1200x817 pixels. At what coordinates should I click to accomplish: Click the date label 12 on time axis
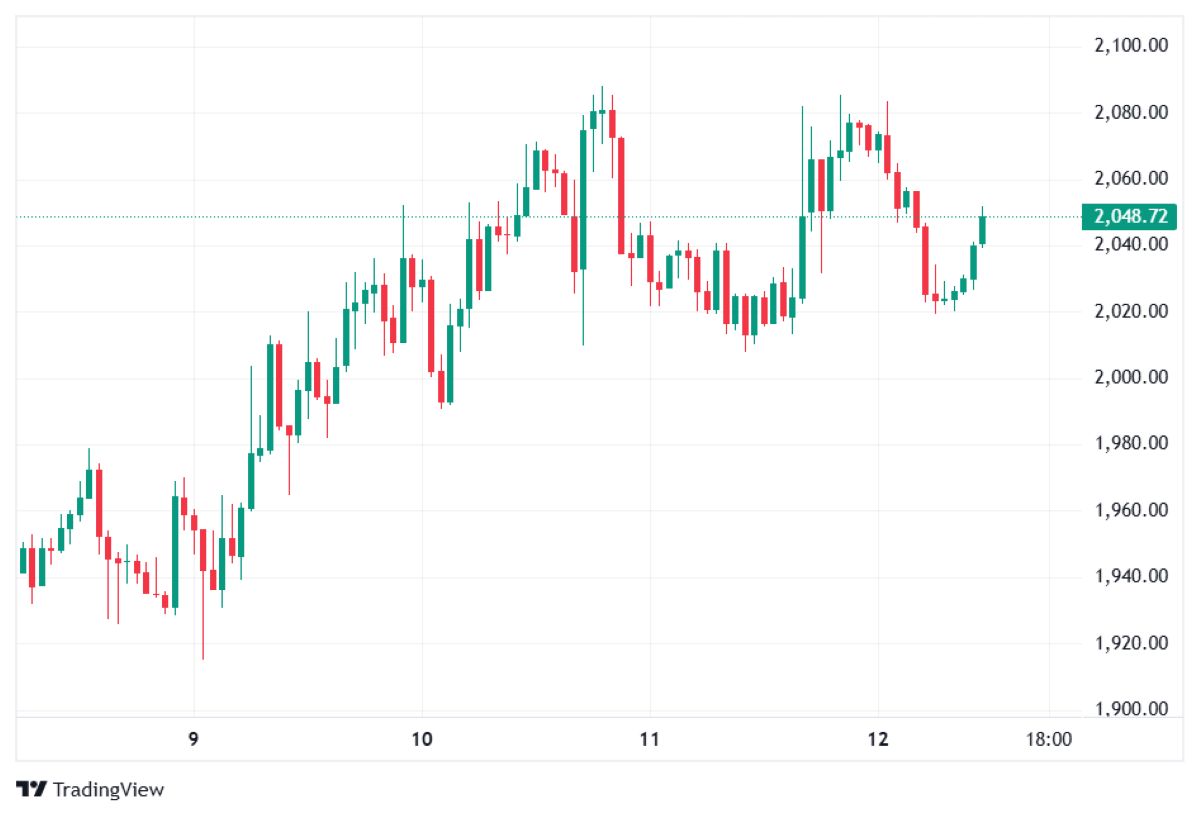[878, 740]
